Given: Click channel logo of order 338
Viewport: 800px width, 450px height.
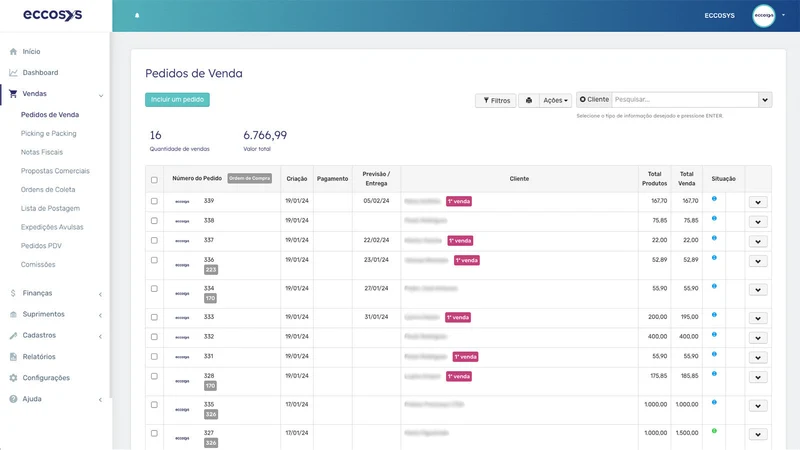Looking at the screenshot, I should [x=182, y=221].
